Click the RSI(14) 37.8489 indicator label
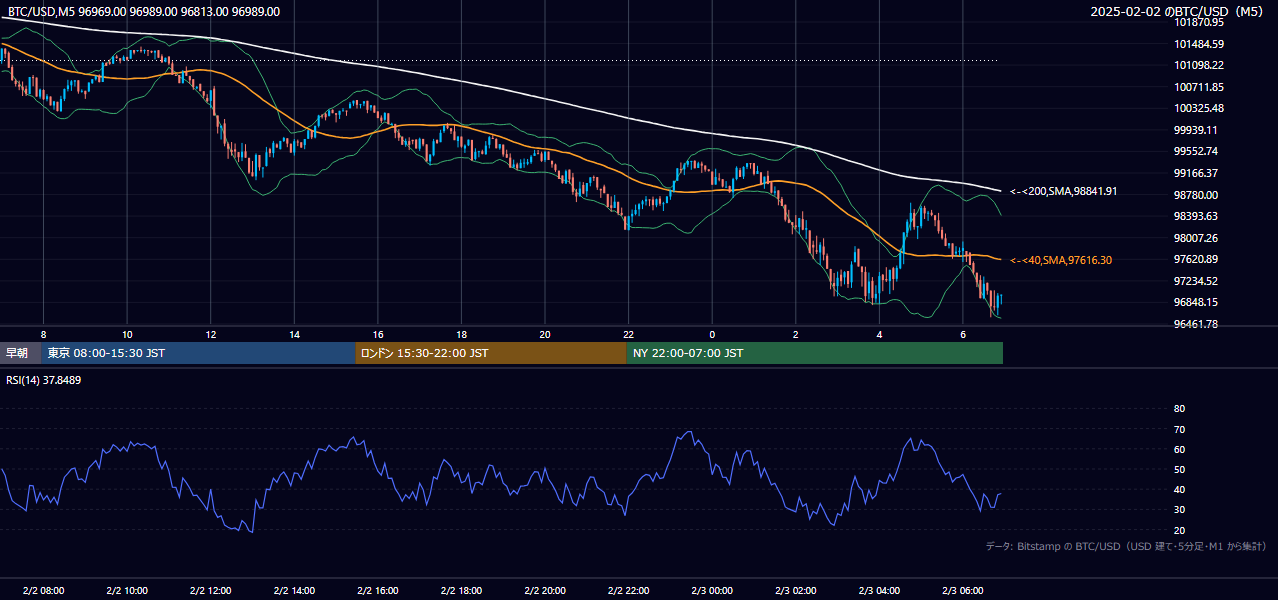The width and height of the screenshot is (1278, 600). click(x=44, y=380)
